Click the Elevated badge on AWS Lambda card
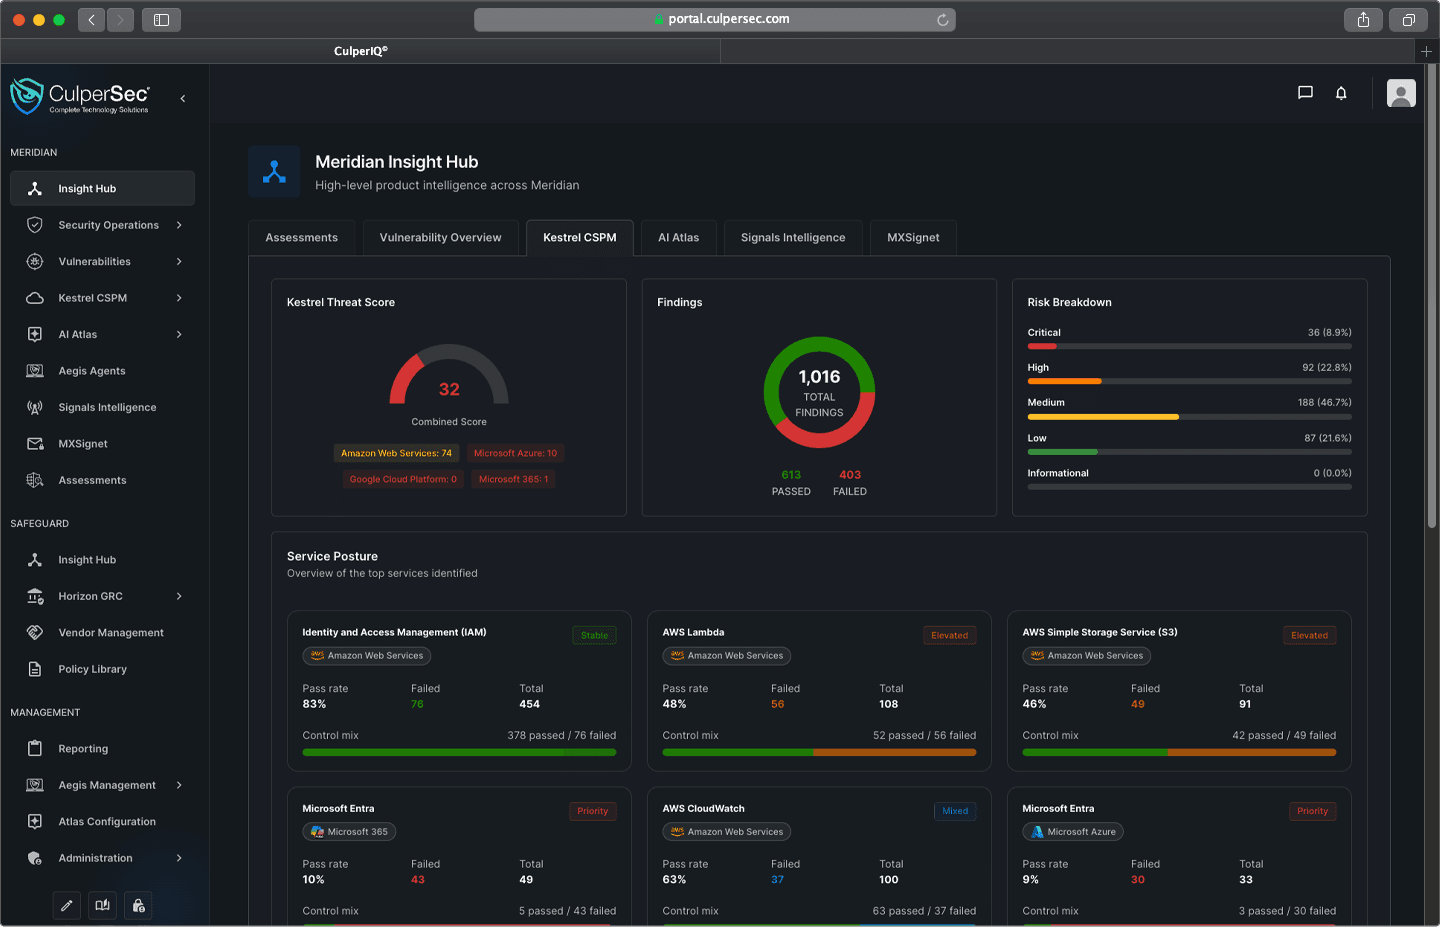1440x927 pixels. (949, 635)
